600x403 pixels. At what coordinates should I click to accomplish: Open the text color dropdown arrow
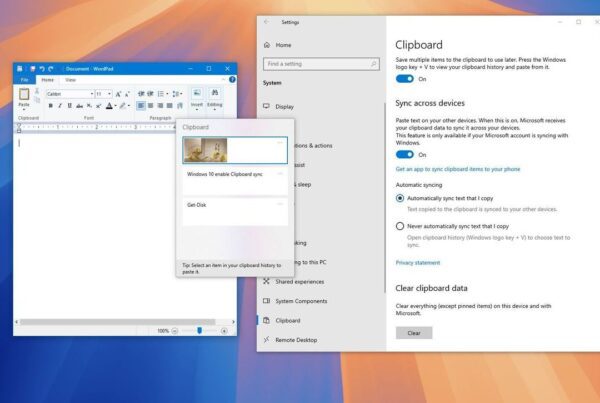coord(116,106)
